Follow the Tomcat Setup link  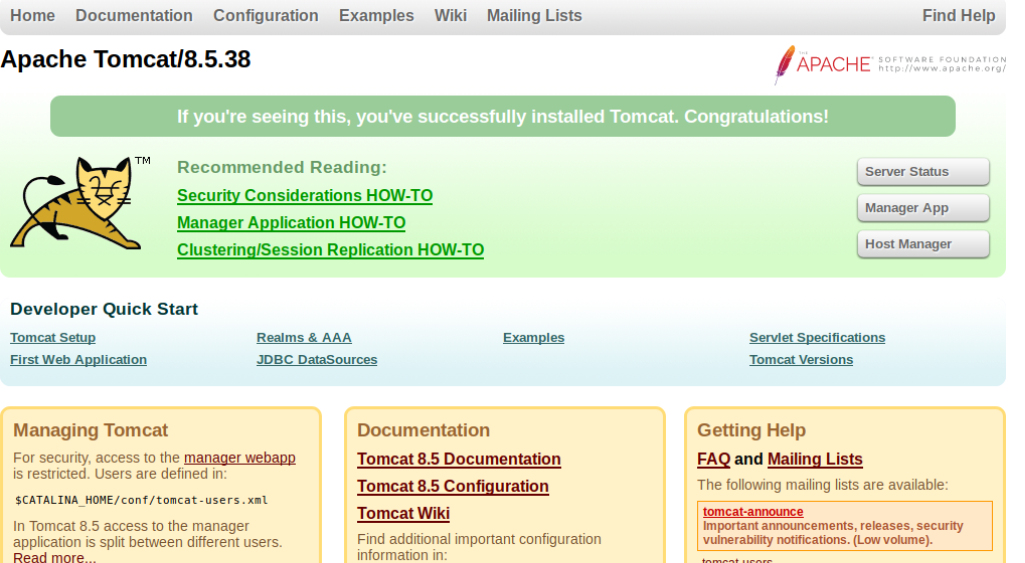click(x=53, y=337)
